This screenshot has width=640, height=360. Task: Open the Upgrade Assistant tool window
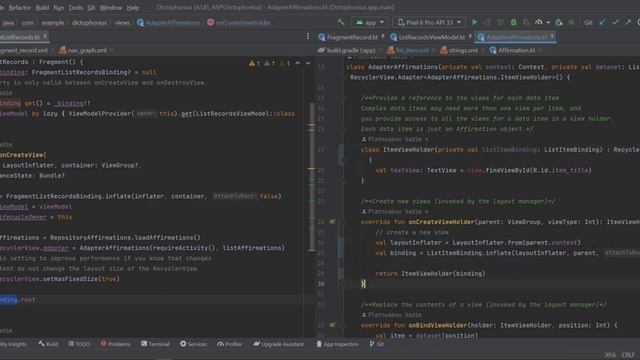pos(279,344)
